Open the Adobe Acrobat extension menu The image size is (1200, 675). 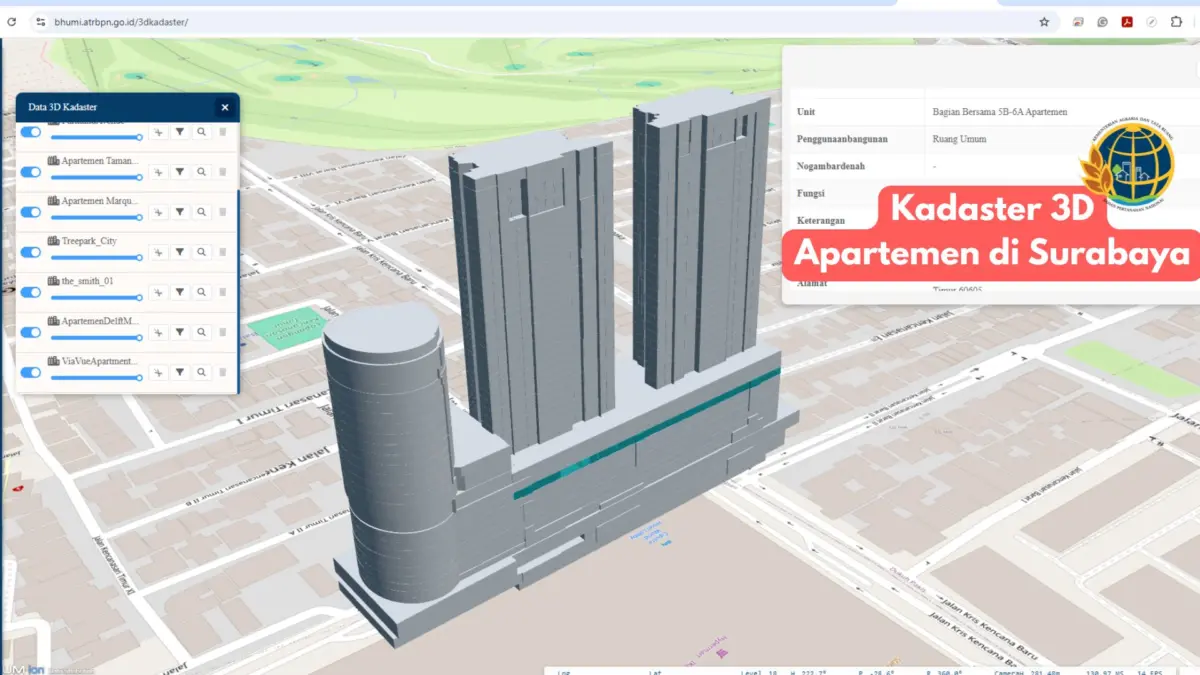1128,20
